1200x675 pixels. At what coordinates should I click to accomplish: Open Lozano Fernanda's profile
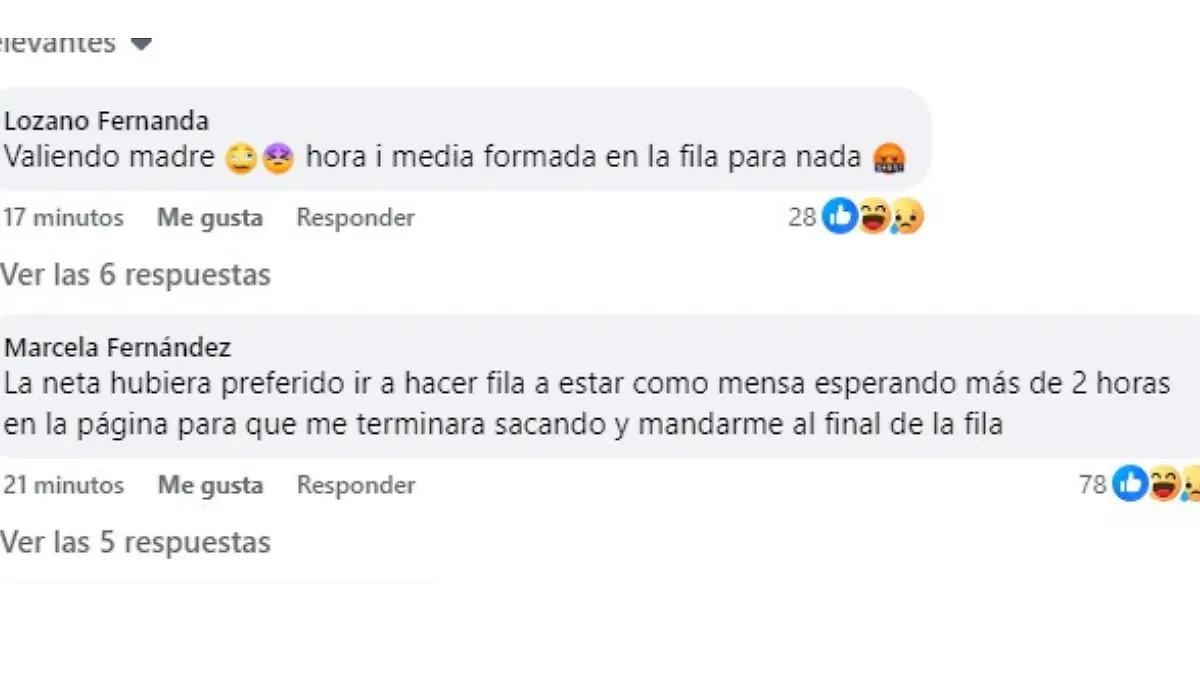(106, 120)
